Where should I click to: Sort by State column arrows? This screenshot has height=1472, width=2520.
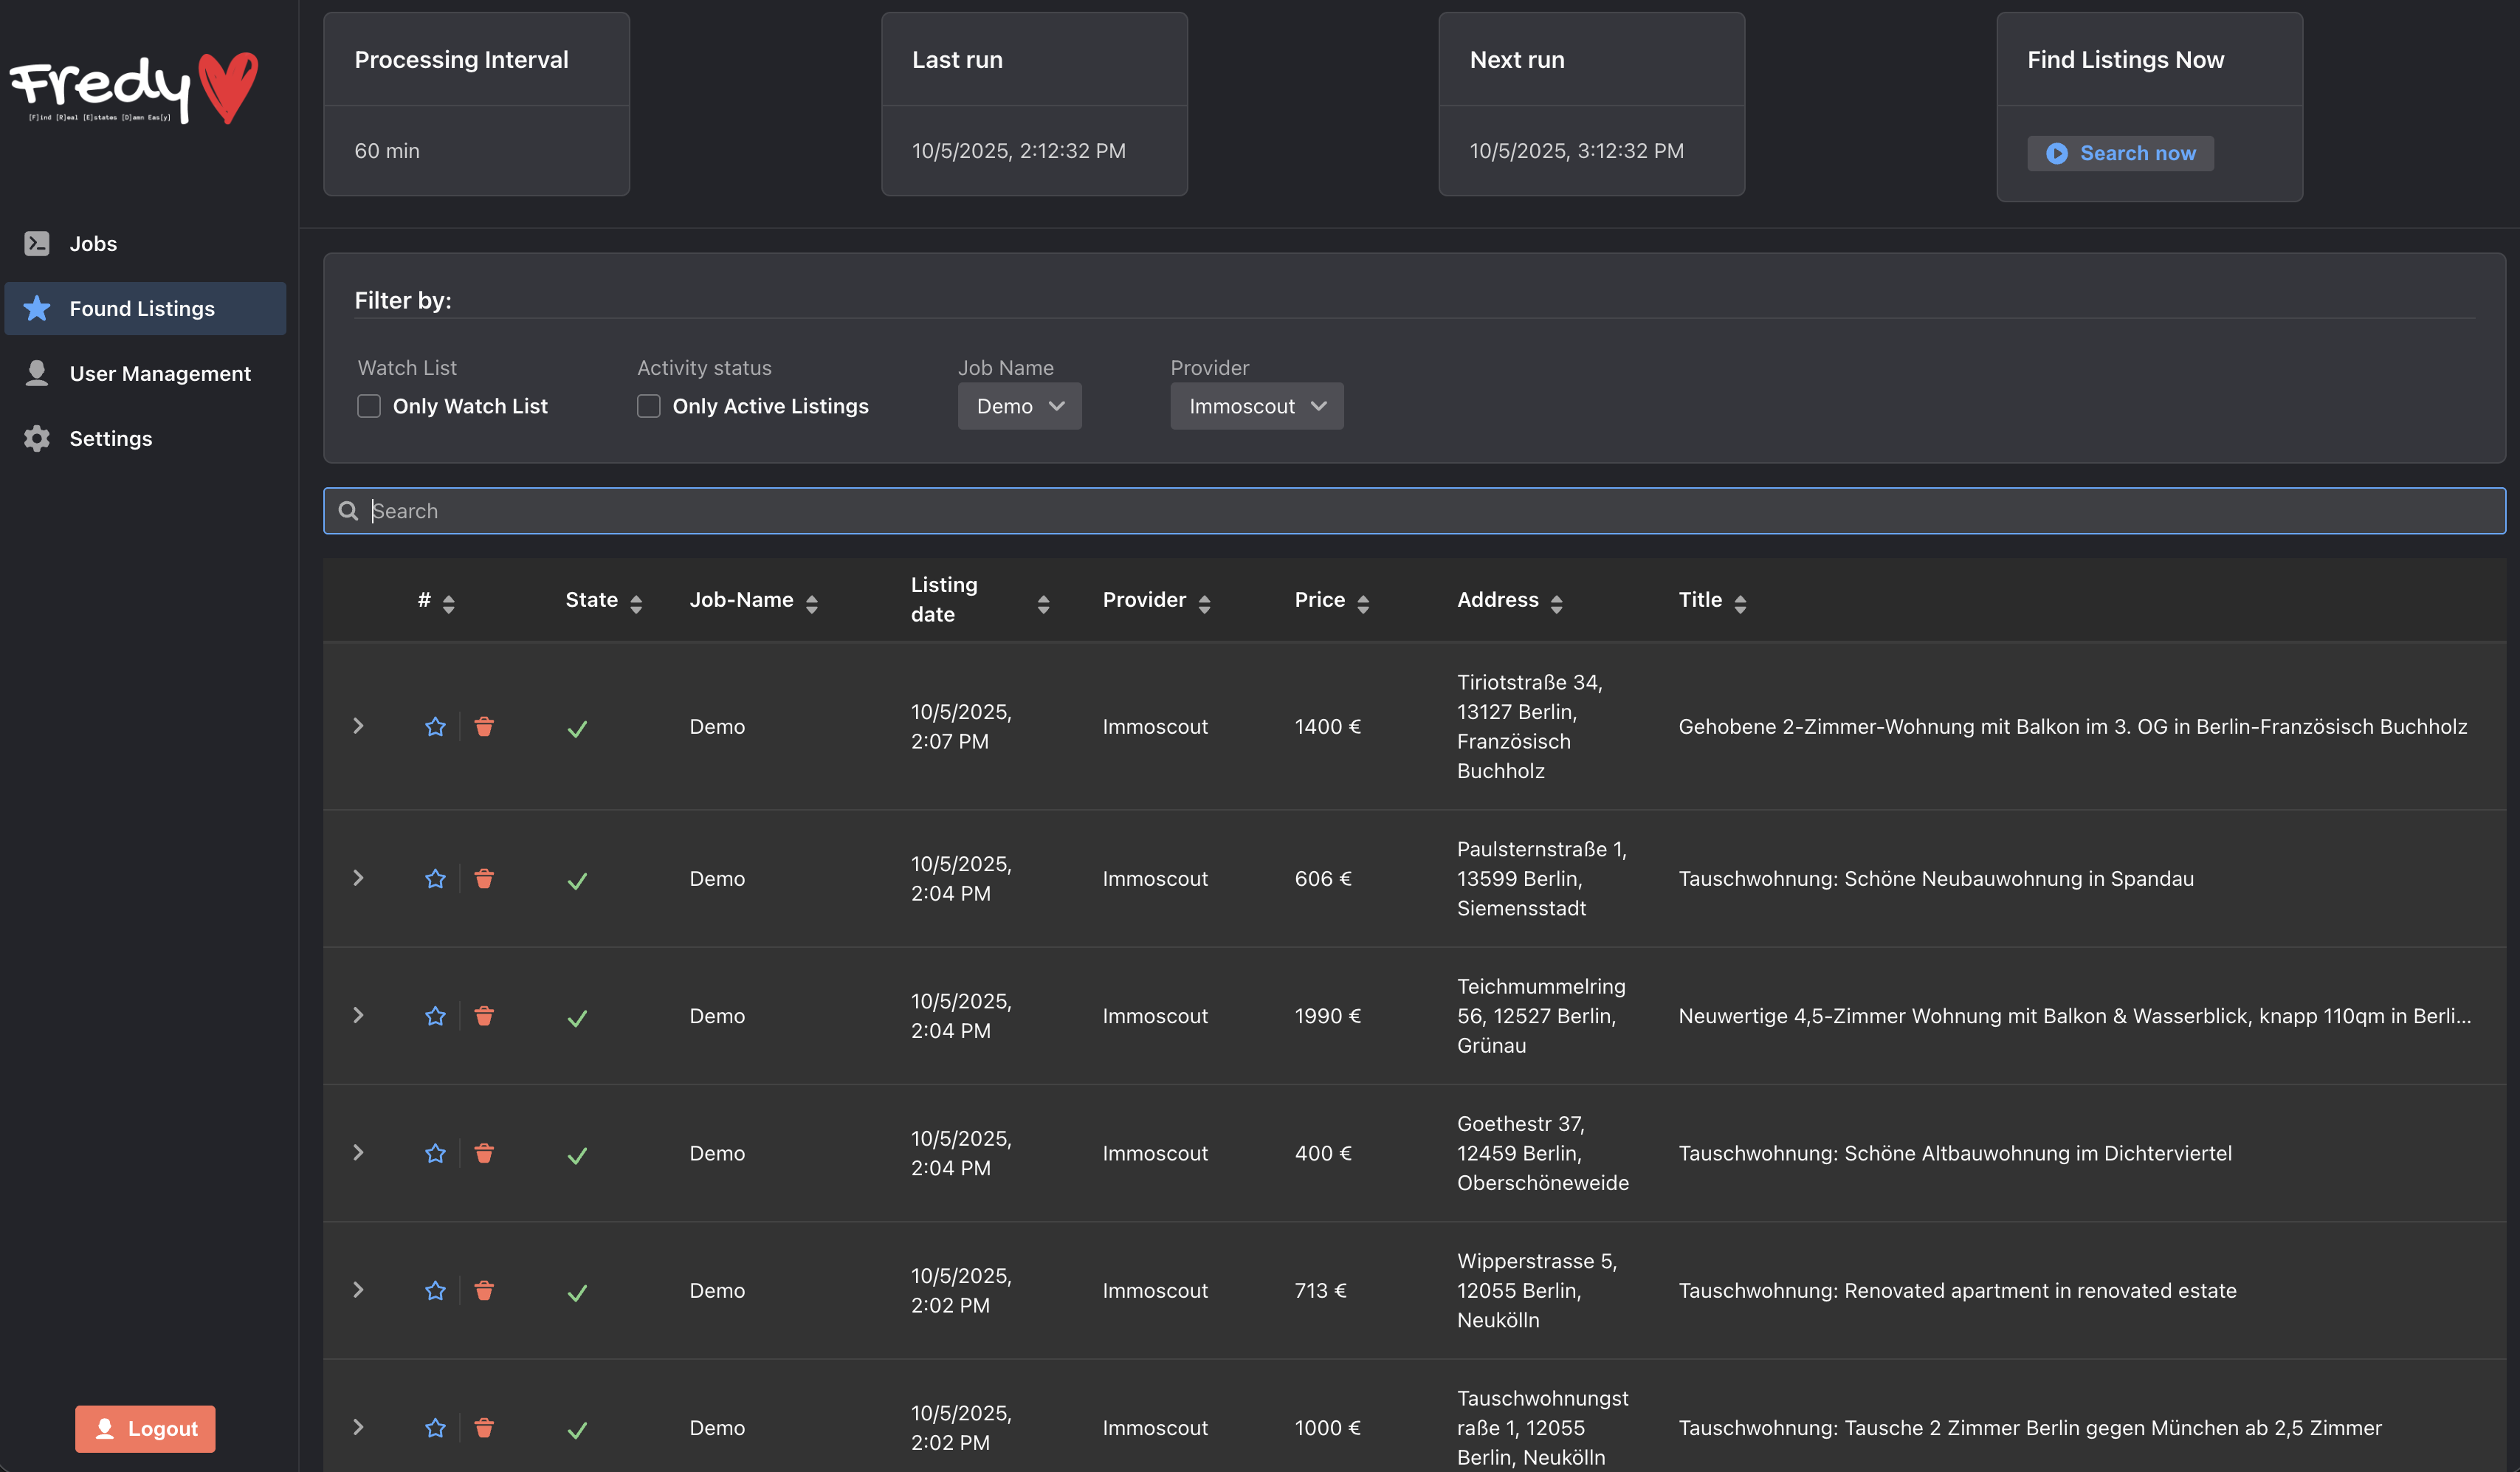pyautogui.click(x=636, y=603)
